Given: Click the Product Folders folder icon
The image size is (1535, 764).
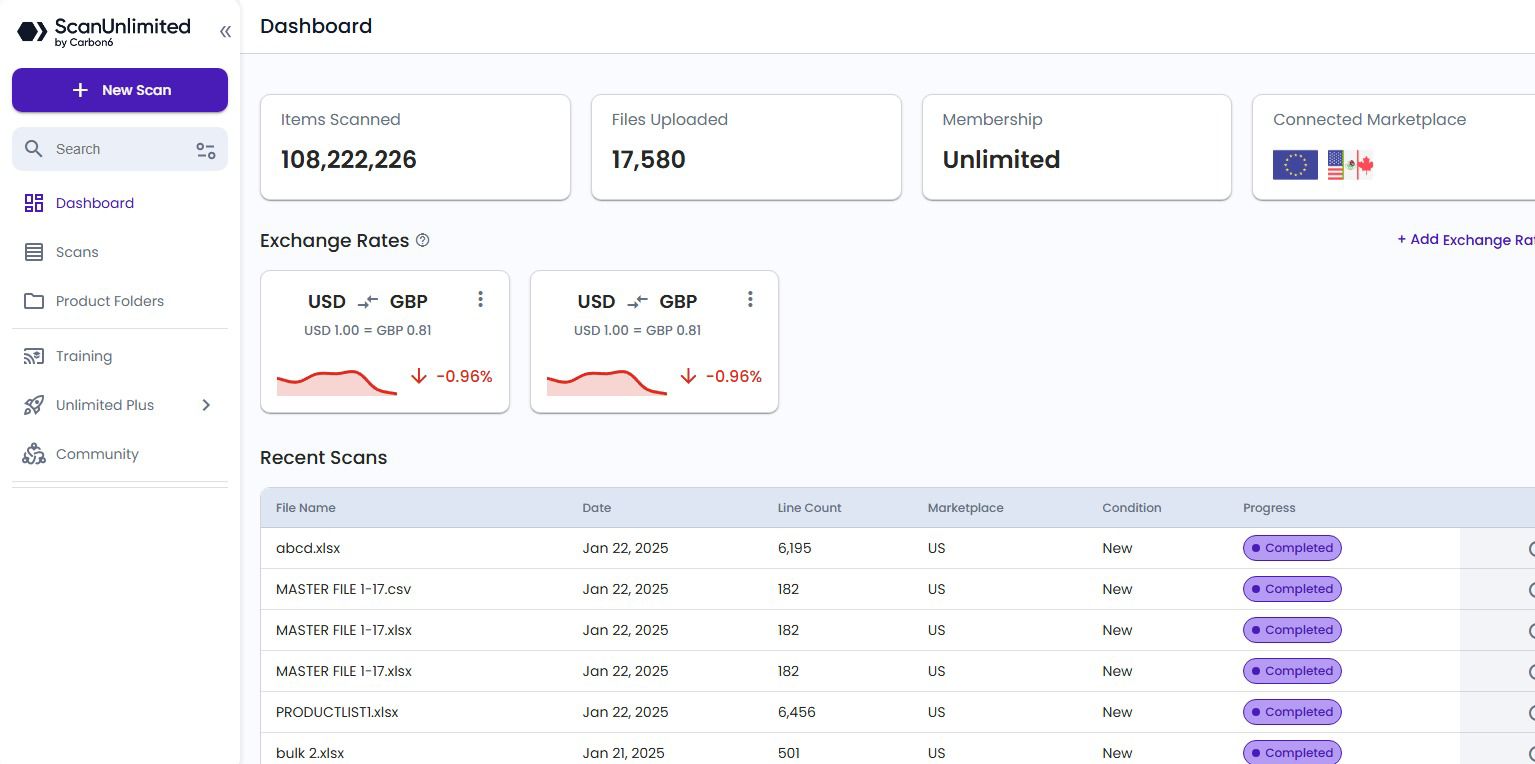Looking at the screenshot, I should 34,301.
